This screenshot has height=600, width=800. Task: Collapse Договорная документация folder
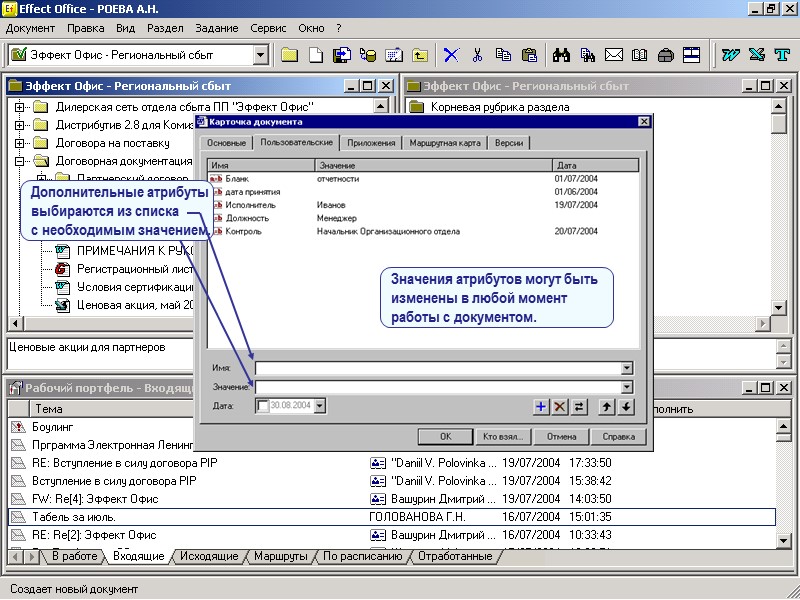(19, 161)
